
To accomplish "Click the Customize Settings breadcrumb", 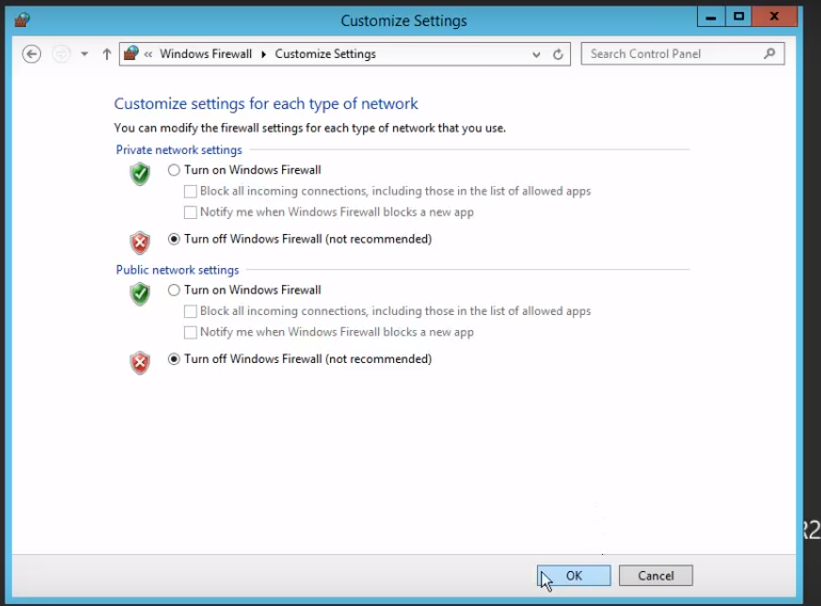I will click(x=325, y=54).
